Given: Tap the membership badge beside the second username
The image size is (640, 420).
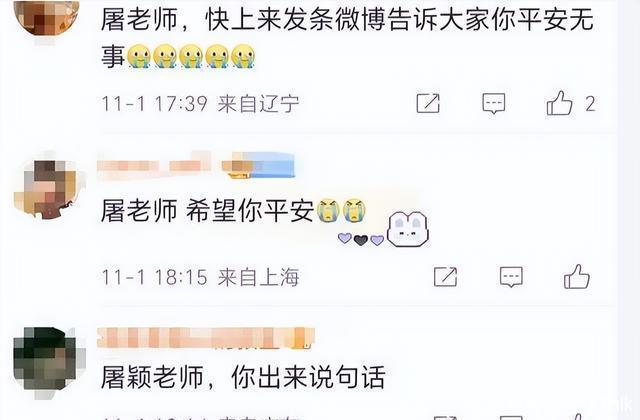Looking at the screenshot, I should click(x=258, y=165).
